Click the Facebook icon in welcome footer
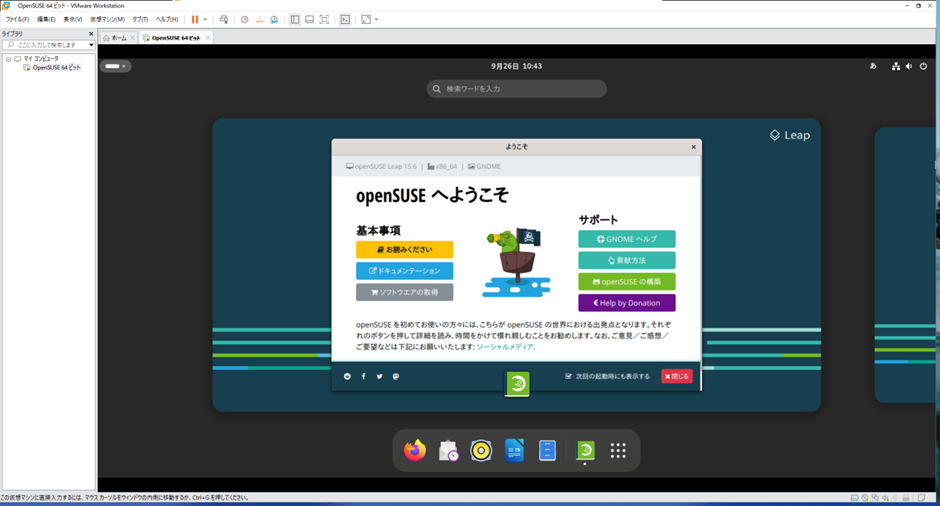The width and height of the screenshot is (940, 506). tap(363, 376)
